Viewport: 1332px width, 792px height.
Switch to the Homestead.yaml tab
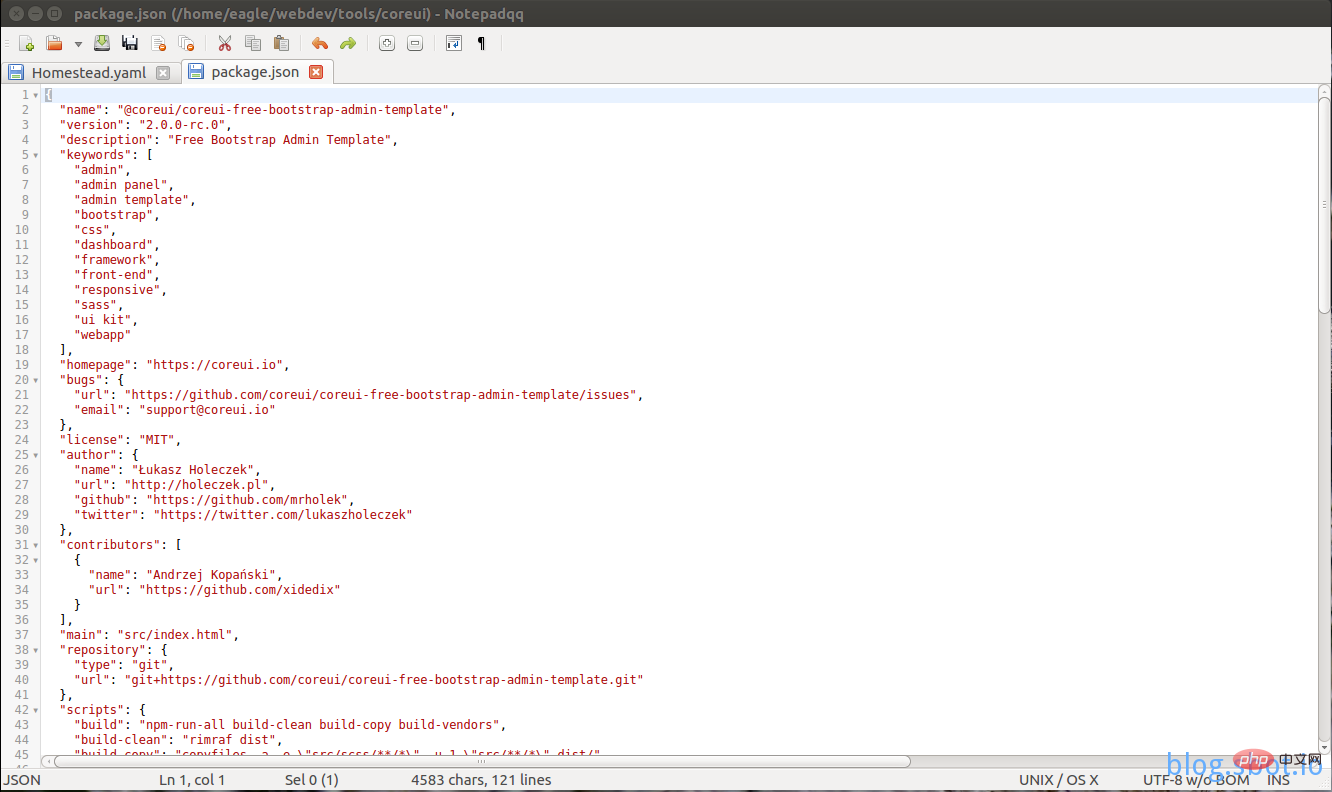89,72
